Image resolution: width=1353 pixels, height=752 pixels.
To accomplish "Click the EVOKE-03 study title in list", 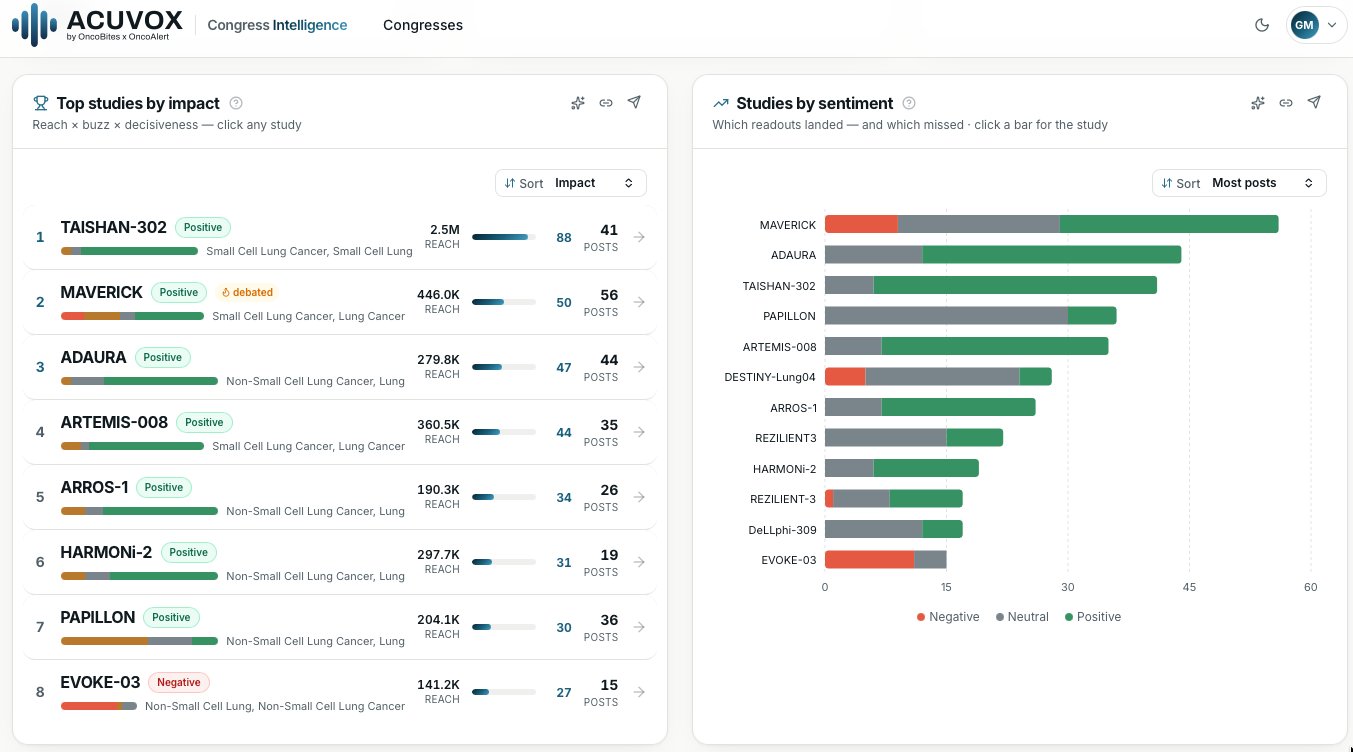I will tap(100, 682).
